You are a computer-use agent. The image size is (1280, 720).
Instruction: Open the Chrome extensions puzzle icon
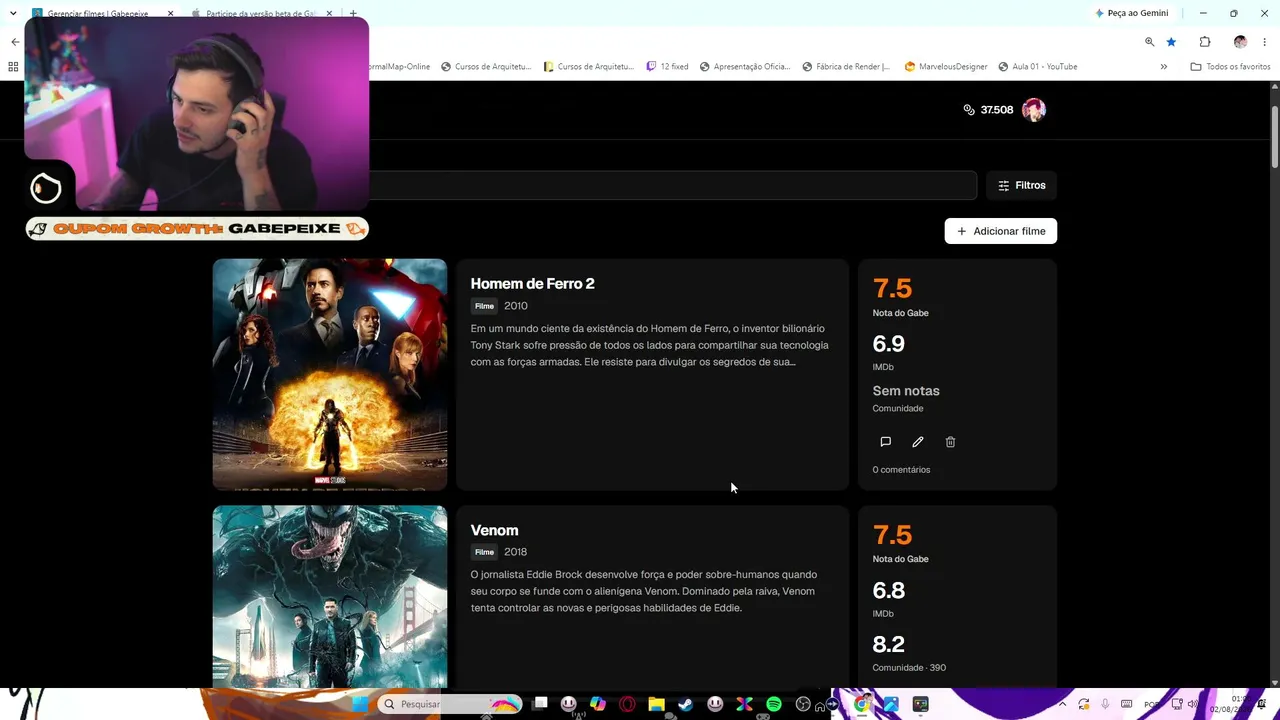point(1205,42)
